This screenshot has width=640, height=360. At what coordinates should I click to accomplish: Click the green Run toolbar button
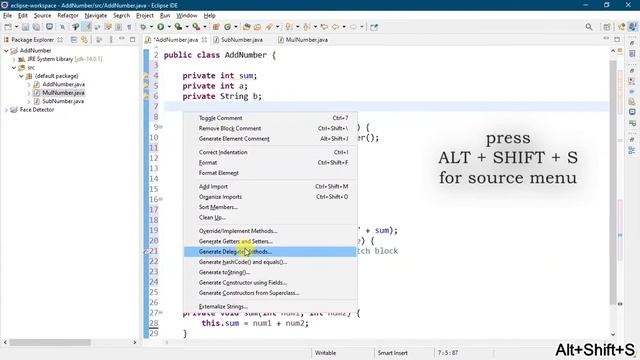point(161,27)
